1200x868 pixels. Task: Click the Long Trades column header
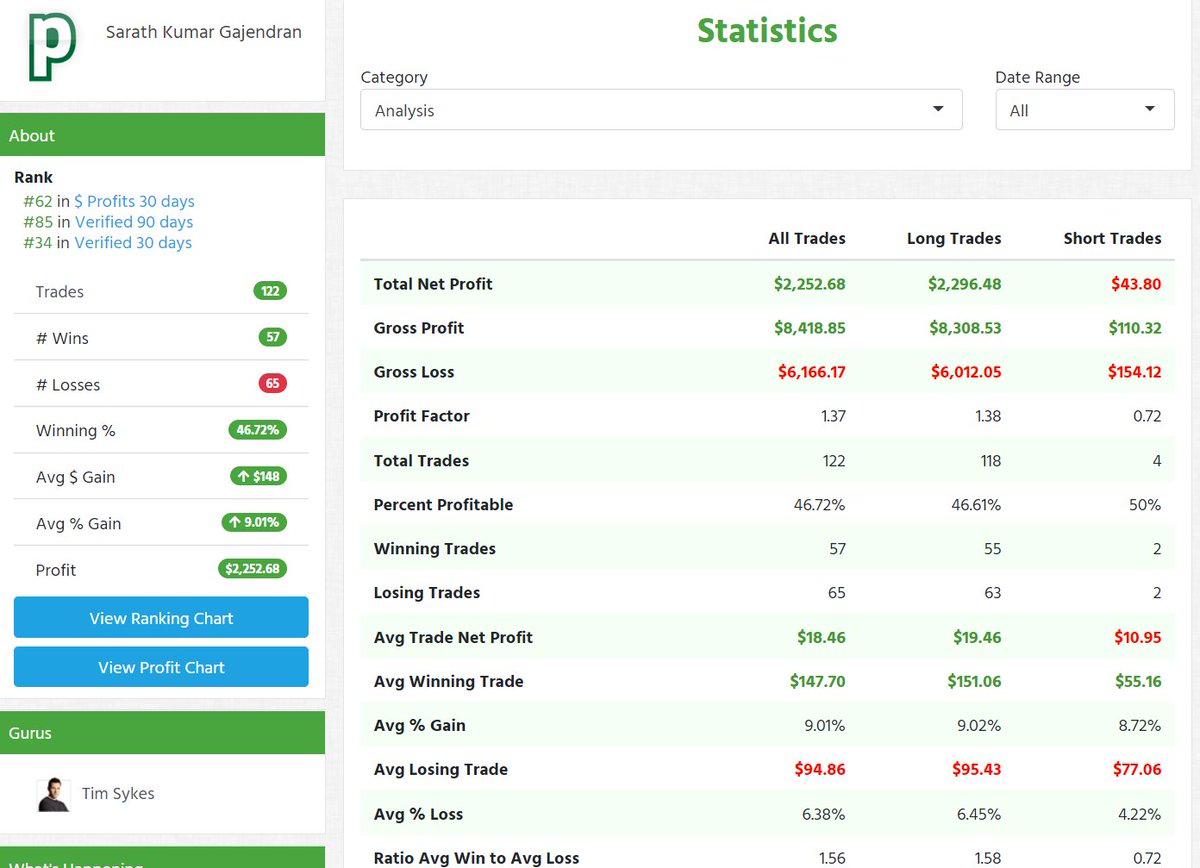(954, 239)
